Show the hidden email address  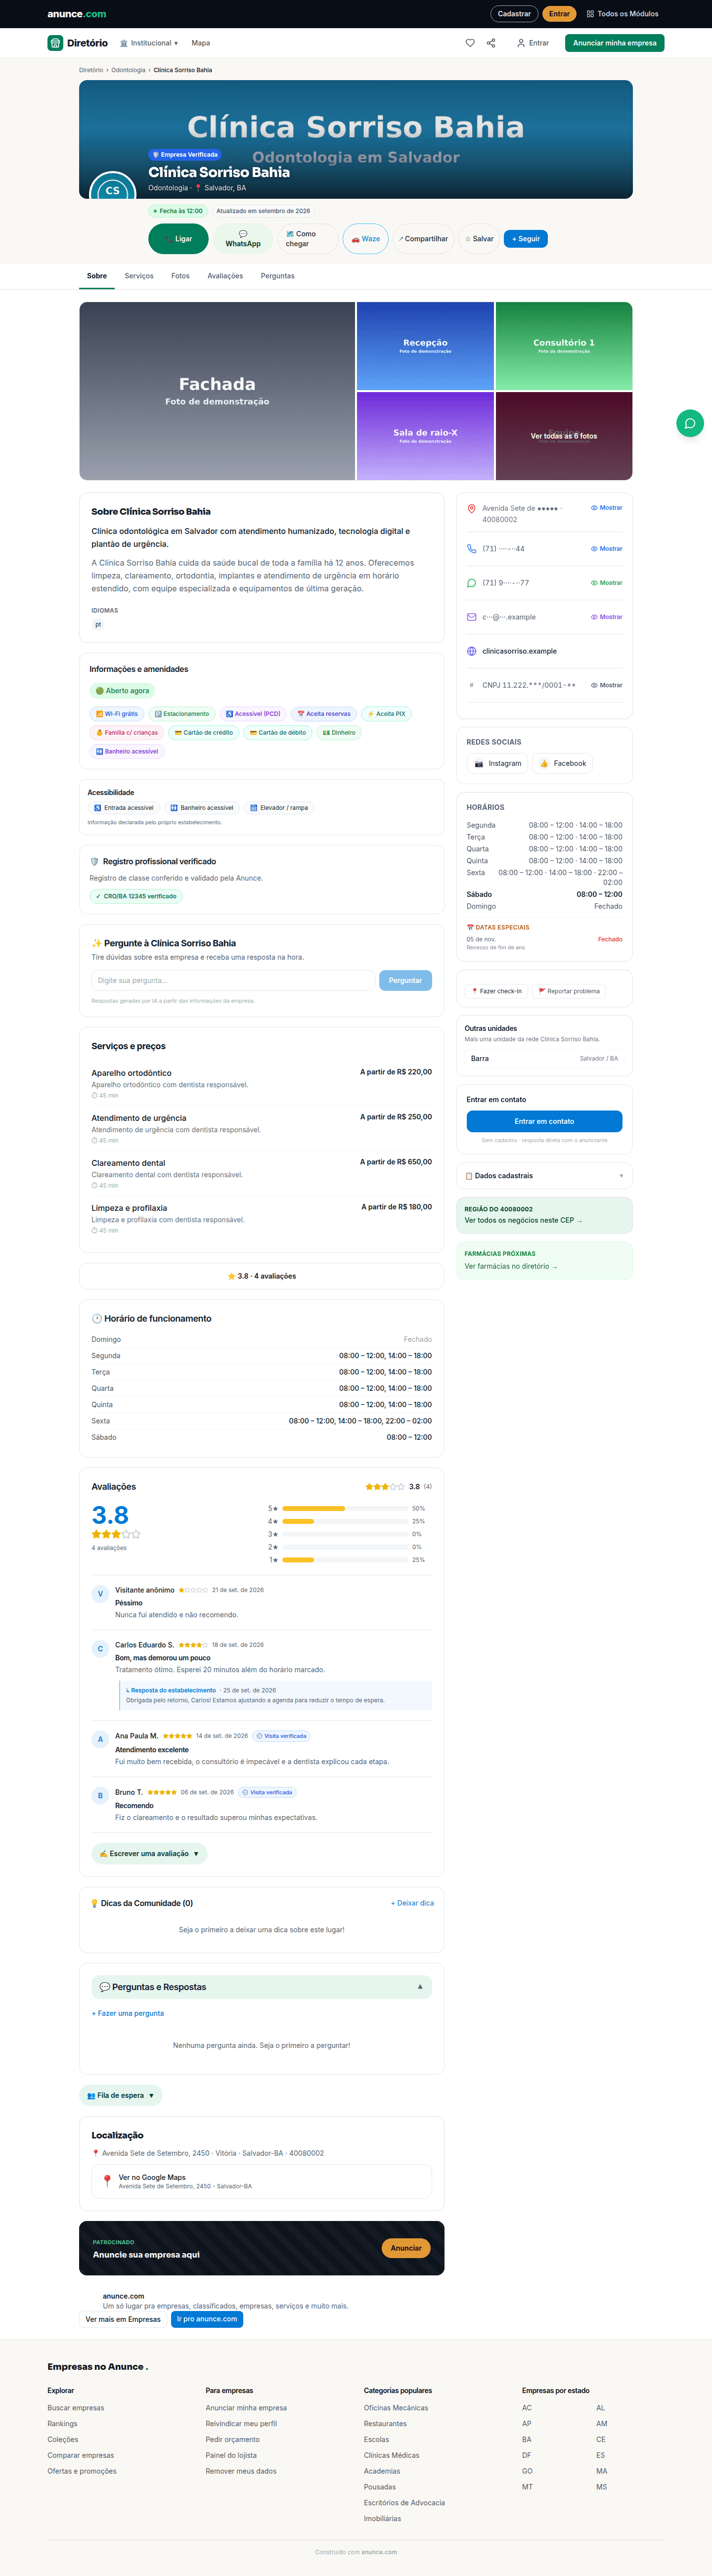(606, 617)
